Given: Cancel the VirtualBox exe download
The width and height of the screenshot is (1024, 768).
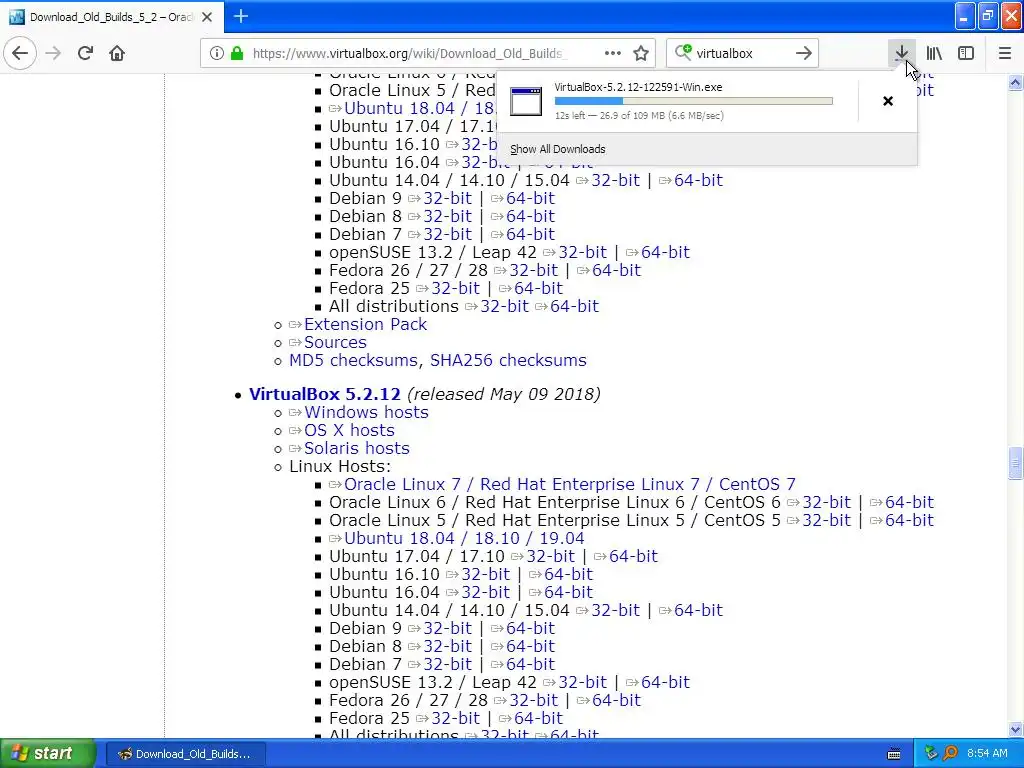Looking at the screenshot, I should tap(888, 101).
